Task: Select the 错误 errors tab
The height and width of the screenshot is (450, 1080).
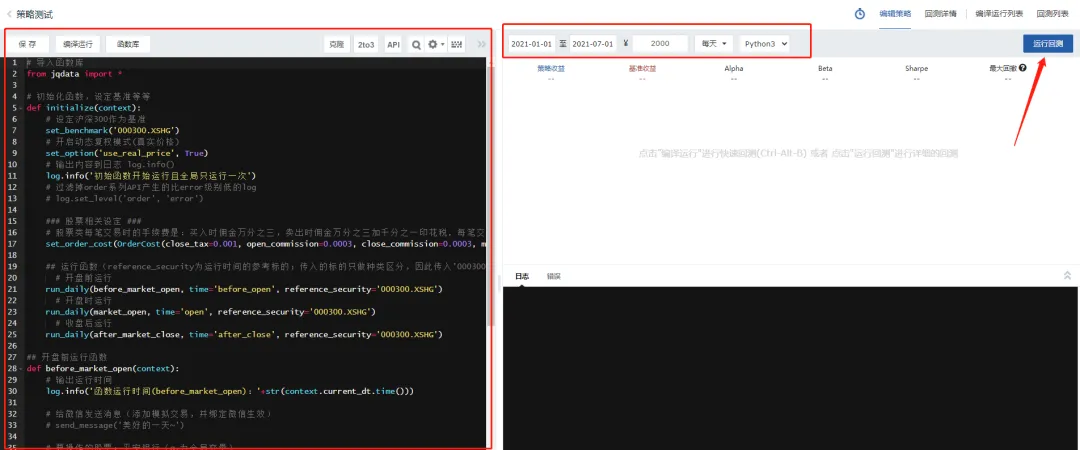Action: pyautogui.click(x=554, y=276)
